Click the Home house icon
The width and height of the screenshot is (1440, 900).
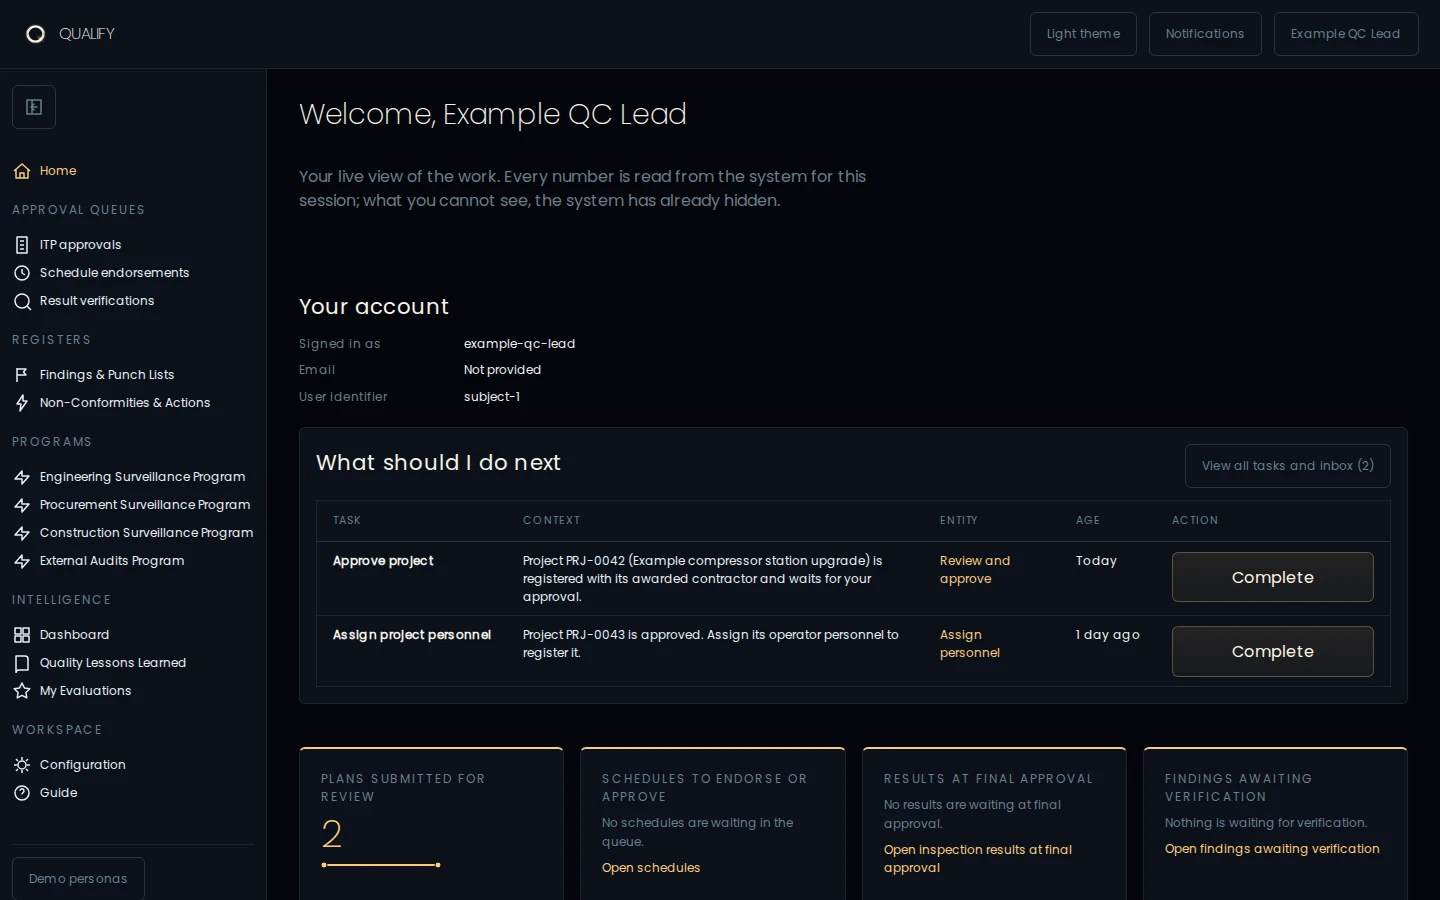click(x=22, y=171)
